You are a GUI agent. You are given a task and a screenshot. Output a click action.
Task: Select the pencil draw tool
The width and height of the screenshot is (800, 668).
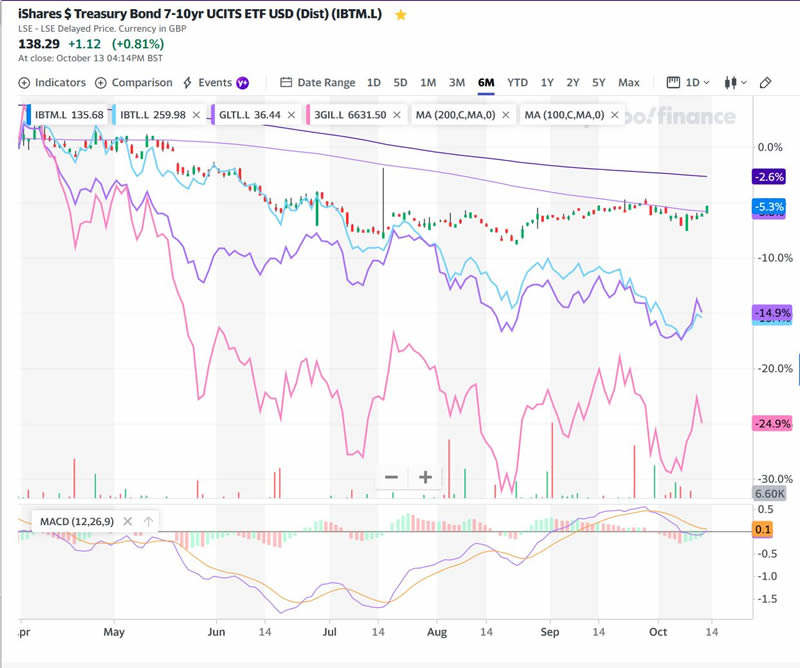765,83
